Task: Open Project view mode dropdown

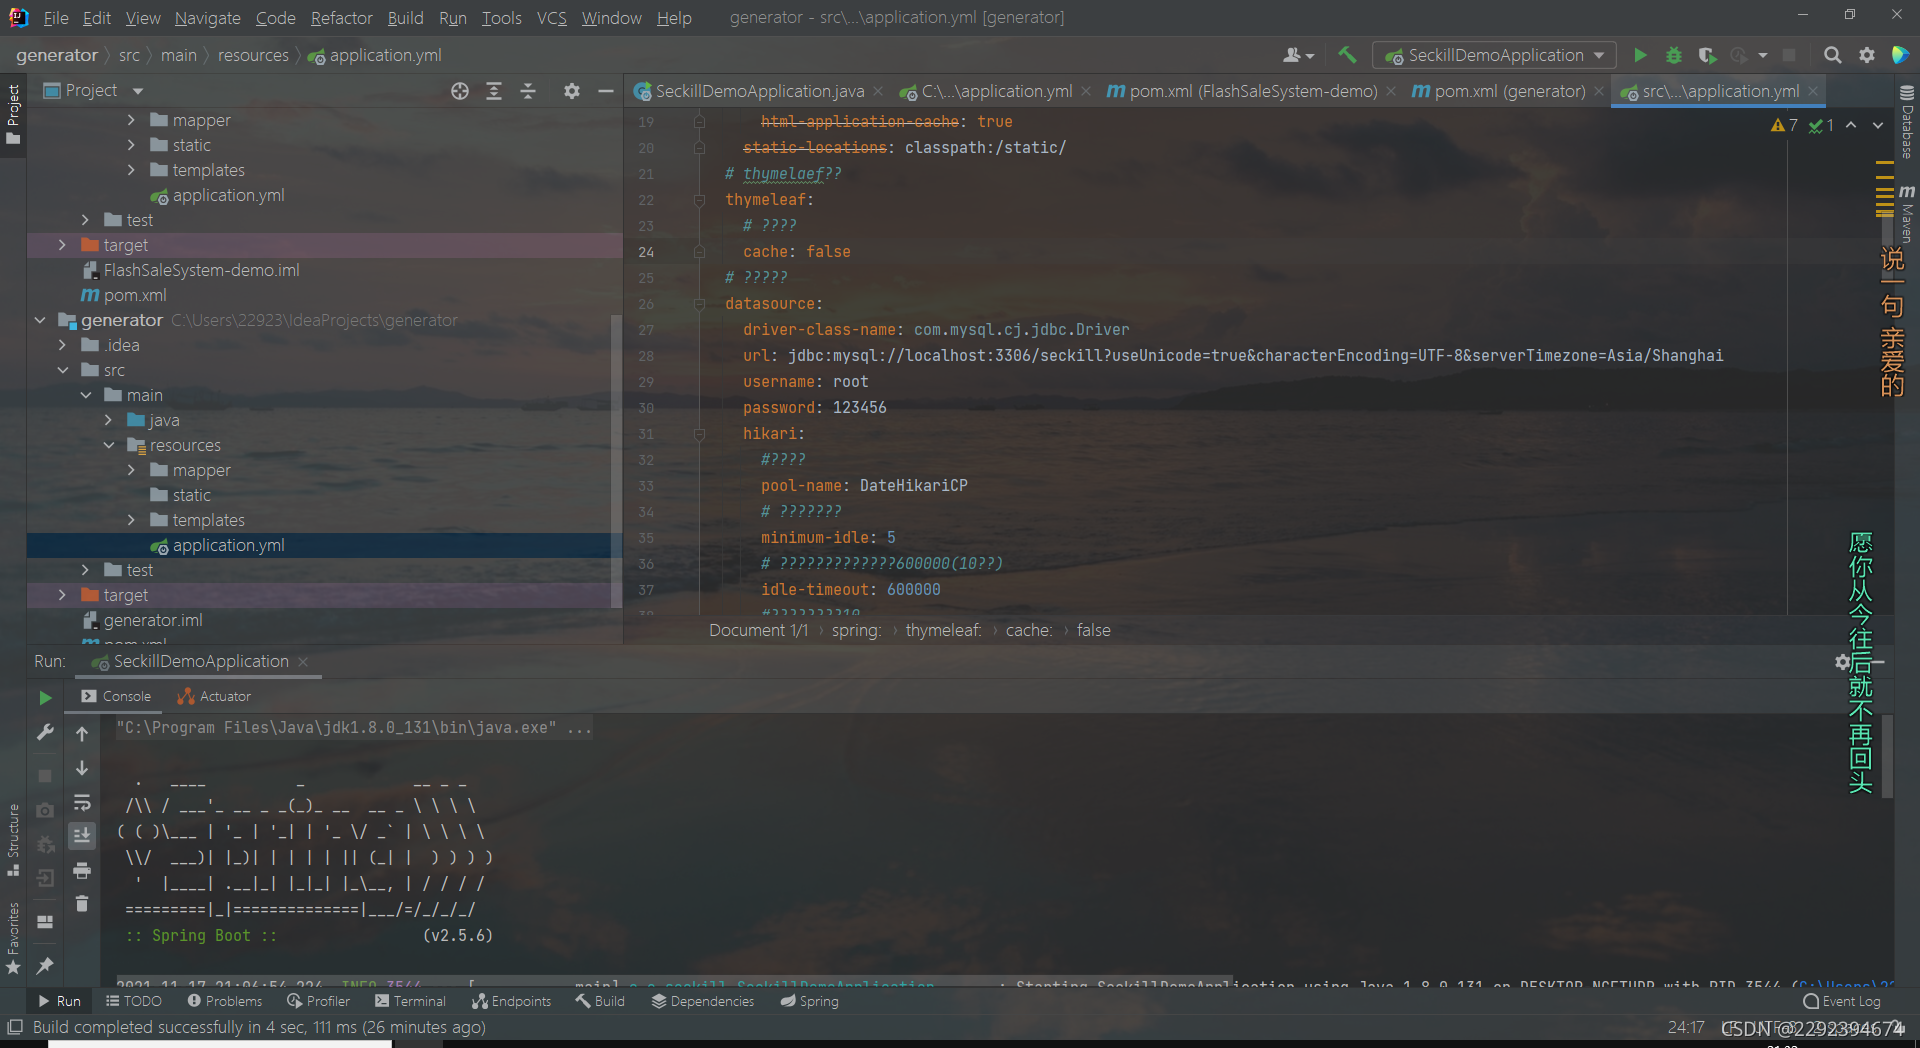Action: 93,91
